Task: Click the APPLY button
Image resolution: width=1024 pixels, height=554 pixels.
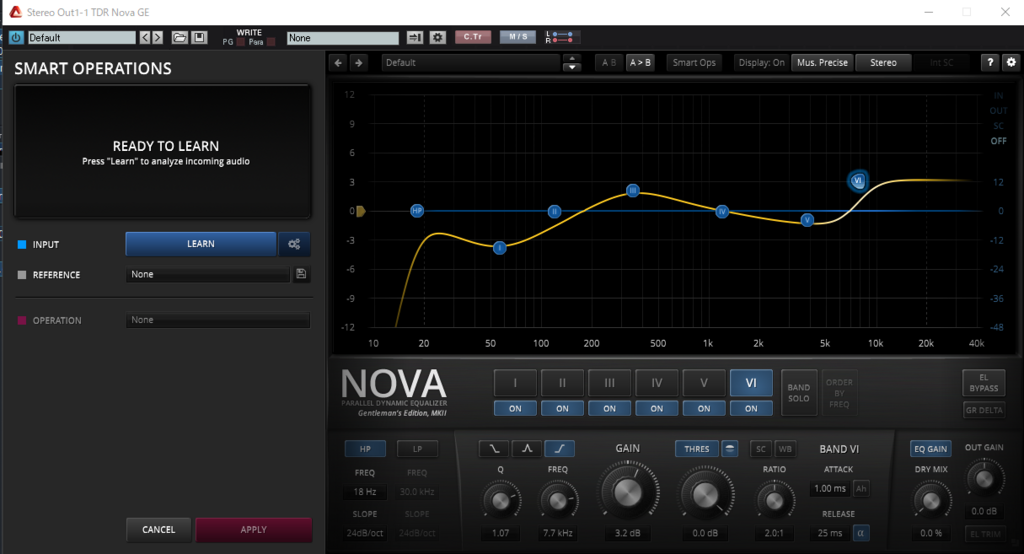Action: tap(253, 530)
